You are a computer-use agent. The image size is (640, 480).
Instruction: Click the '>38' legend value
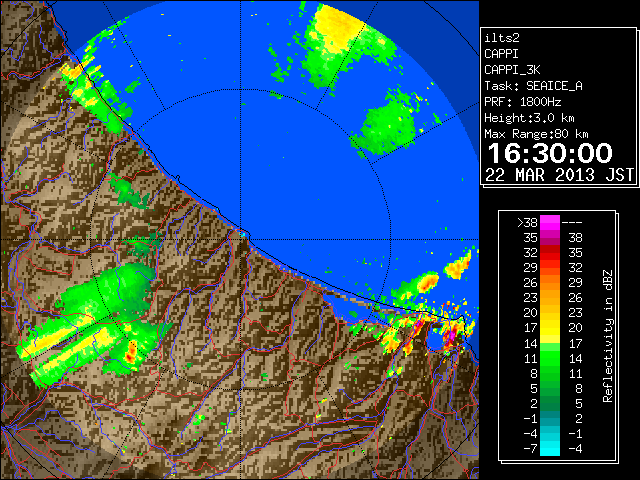(x=527, y=223)
